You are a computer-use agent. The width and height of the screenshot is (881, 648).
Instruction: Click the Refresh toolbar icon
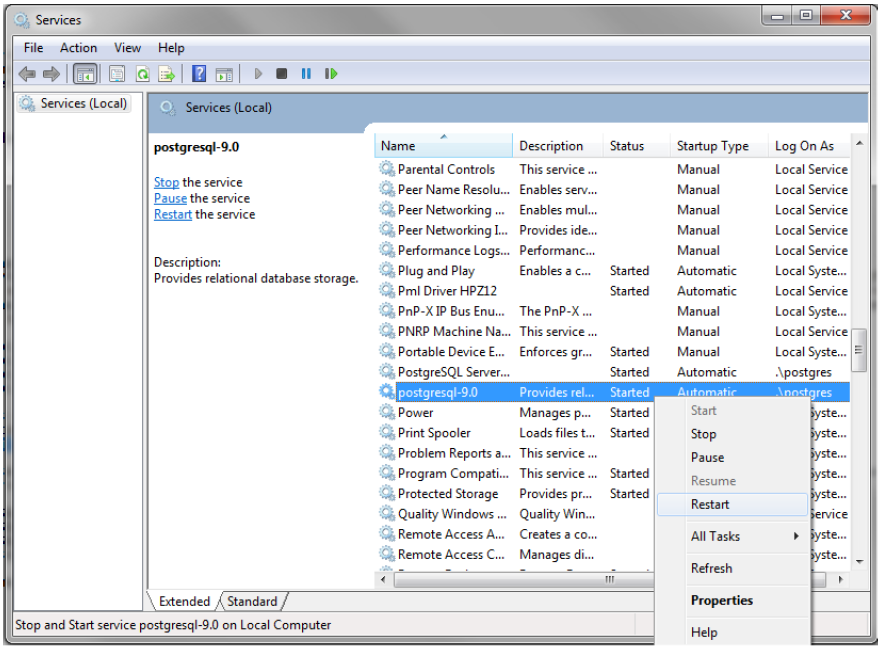tap(143, 74)
